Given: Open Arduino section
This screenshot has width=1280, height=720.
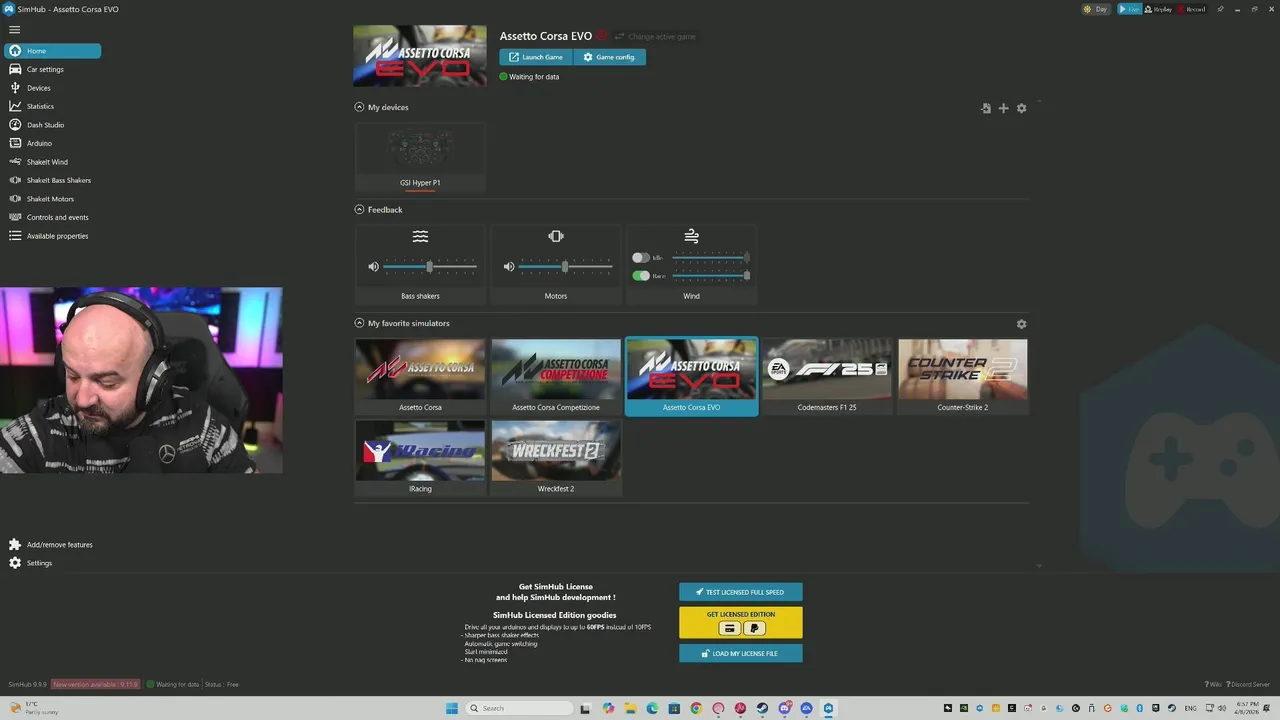Looking at the screenshot, I should (39, 143).
